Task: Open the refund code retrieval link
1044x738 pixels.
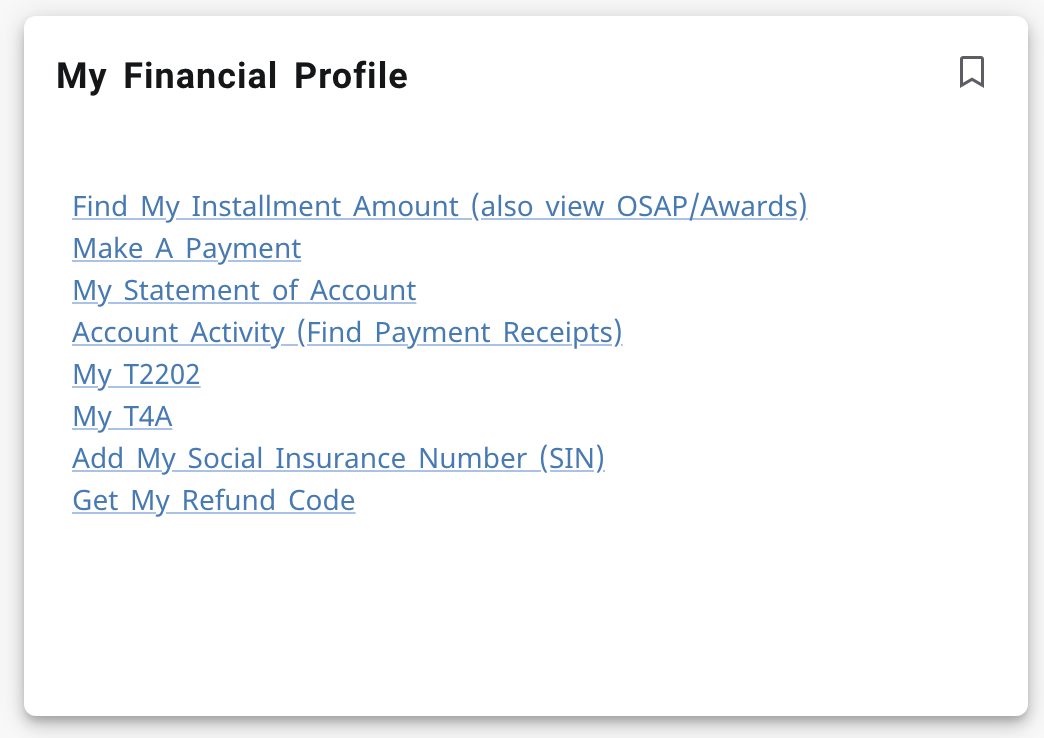Action: [x=213, y=500]
